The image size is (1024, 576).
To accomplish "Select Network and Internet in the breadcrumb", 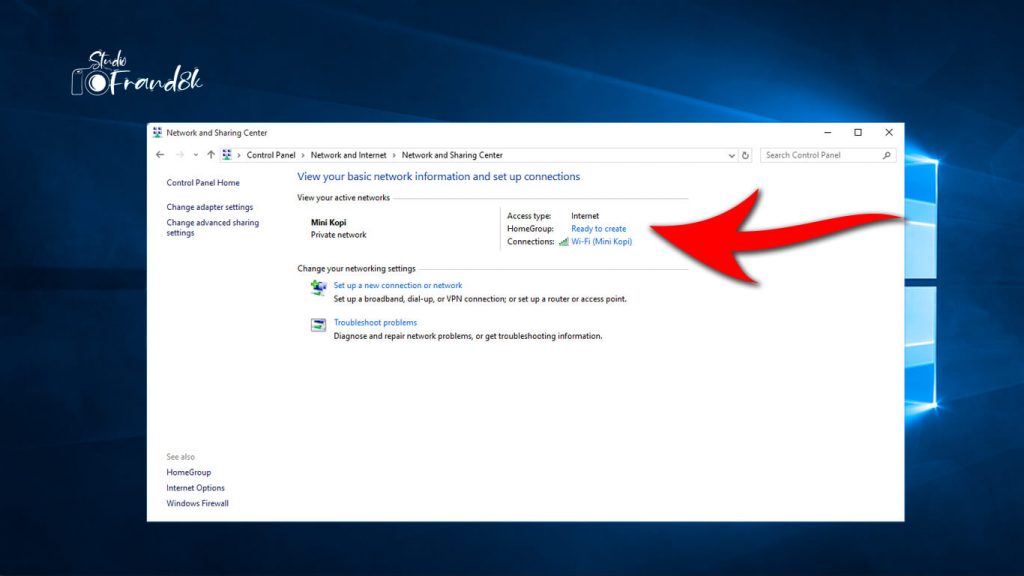I will tap(348, 155).
